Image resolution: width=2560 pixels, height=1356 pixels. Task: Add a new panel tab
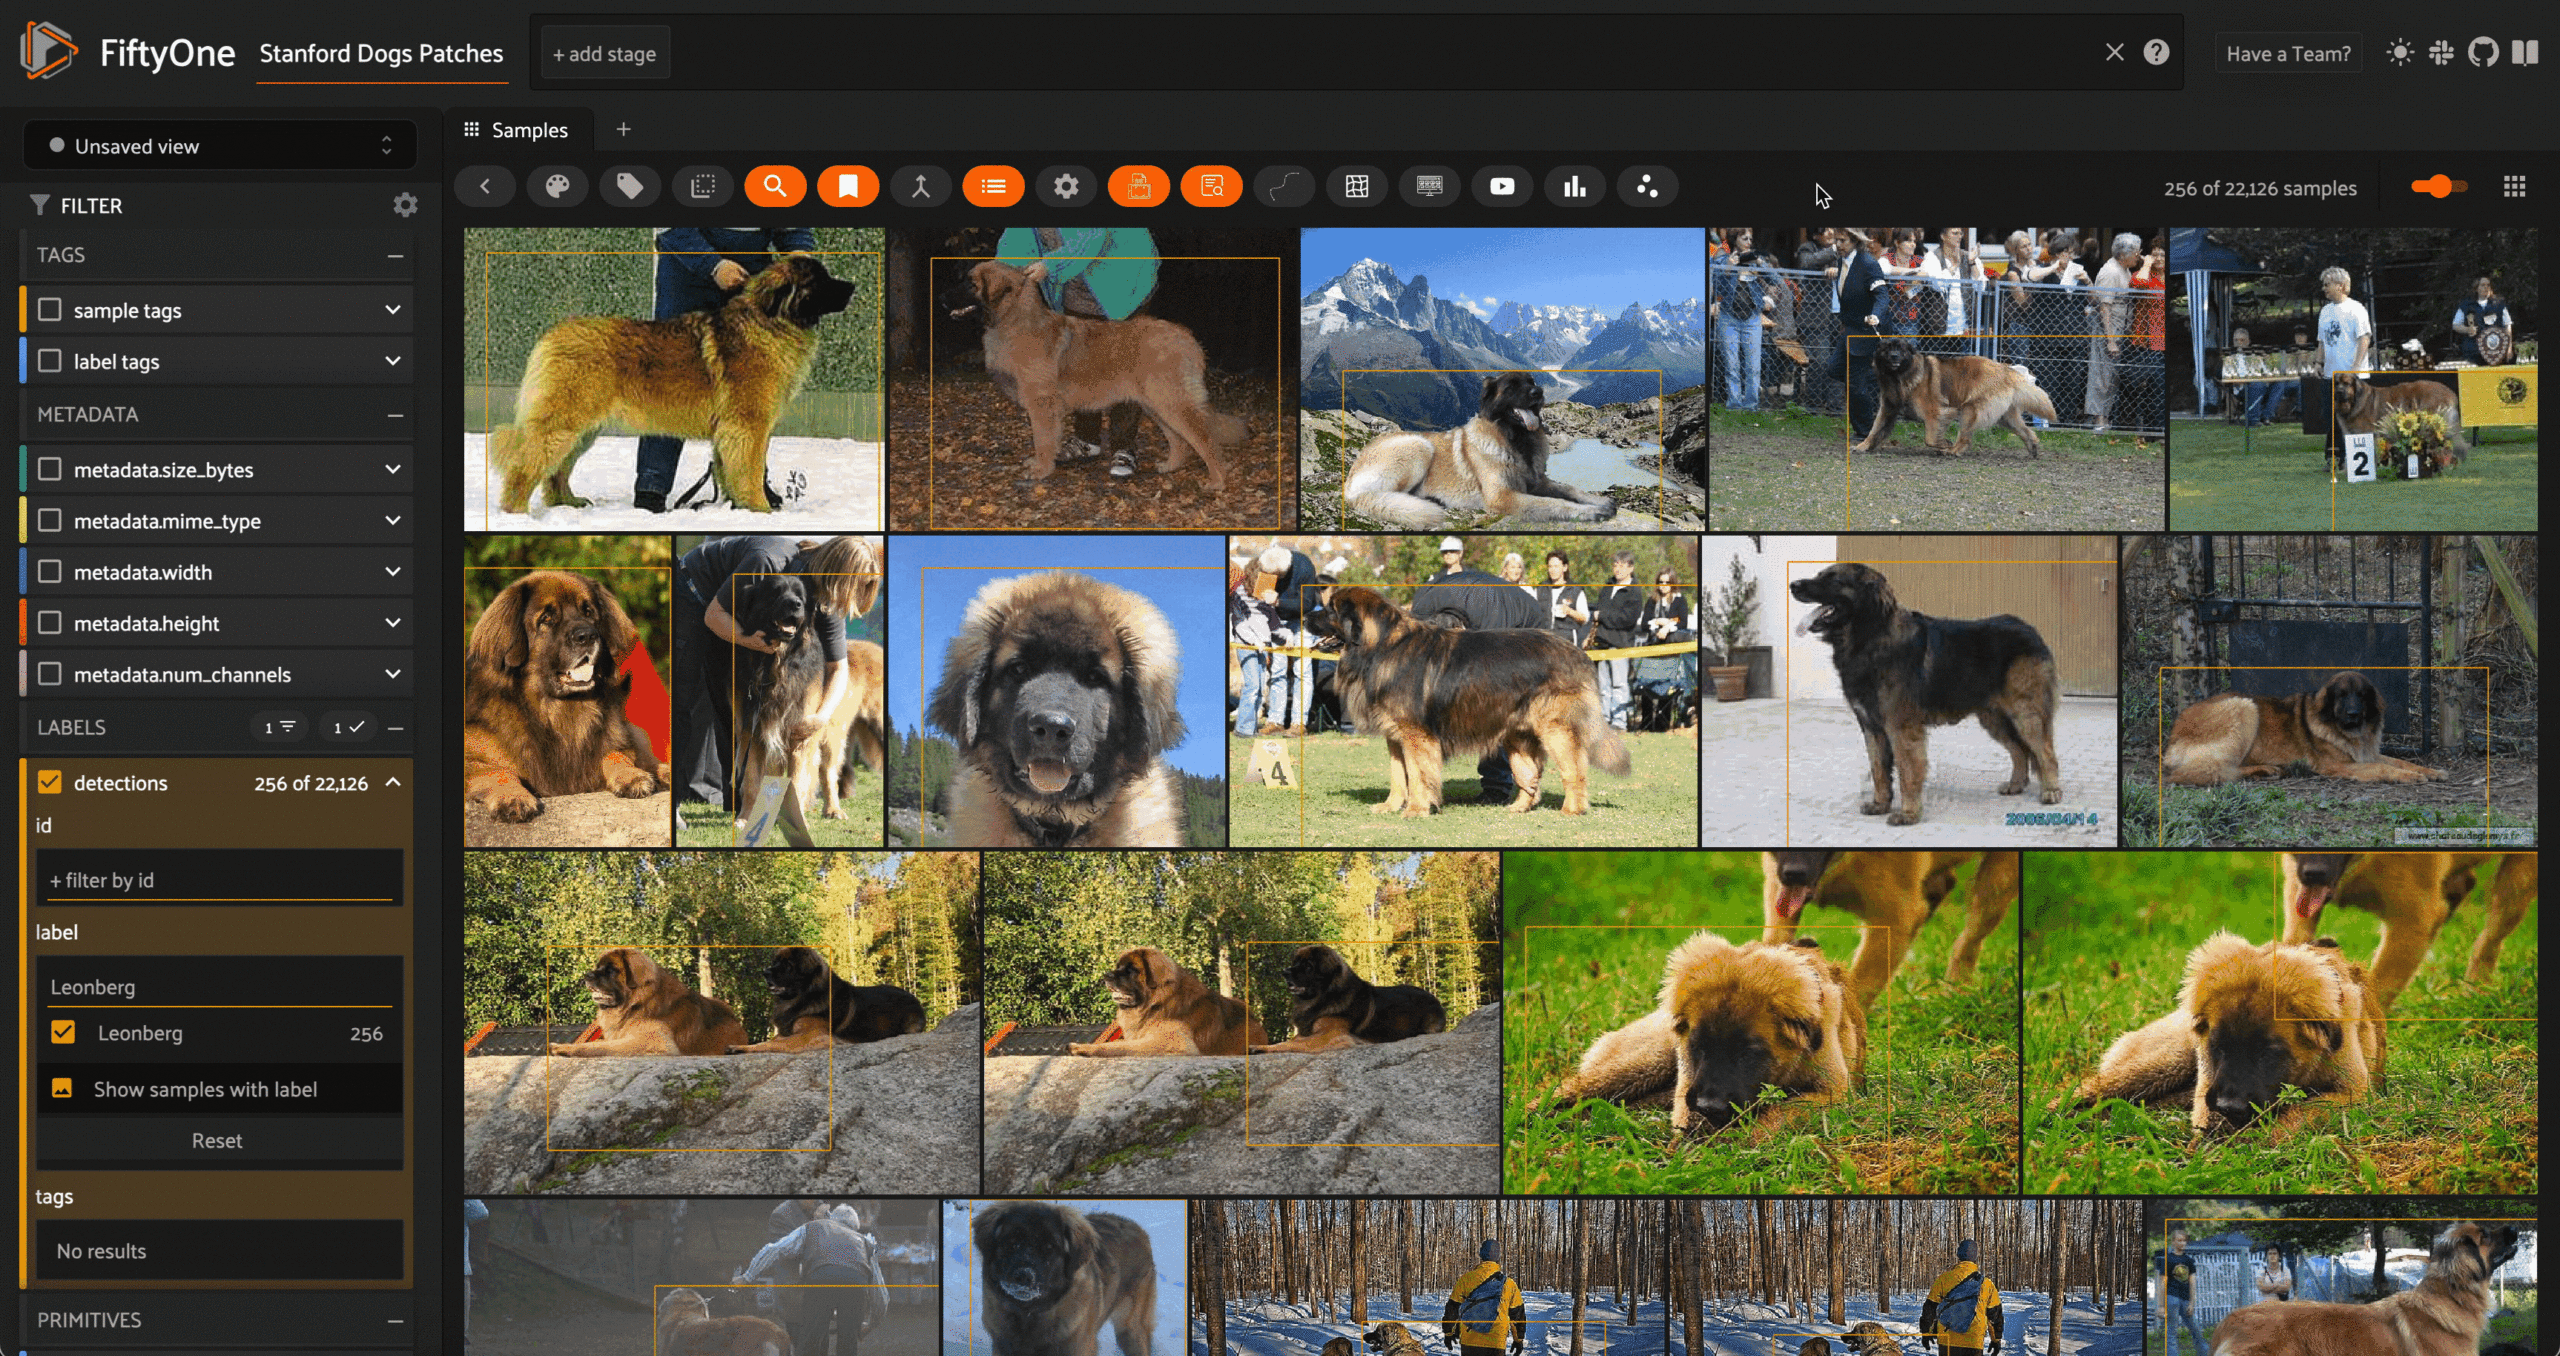[623, 129]
